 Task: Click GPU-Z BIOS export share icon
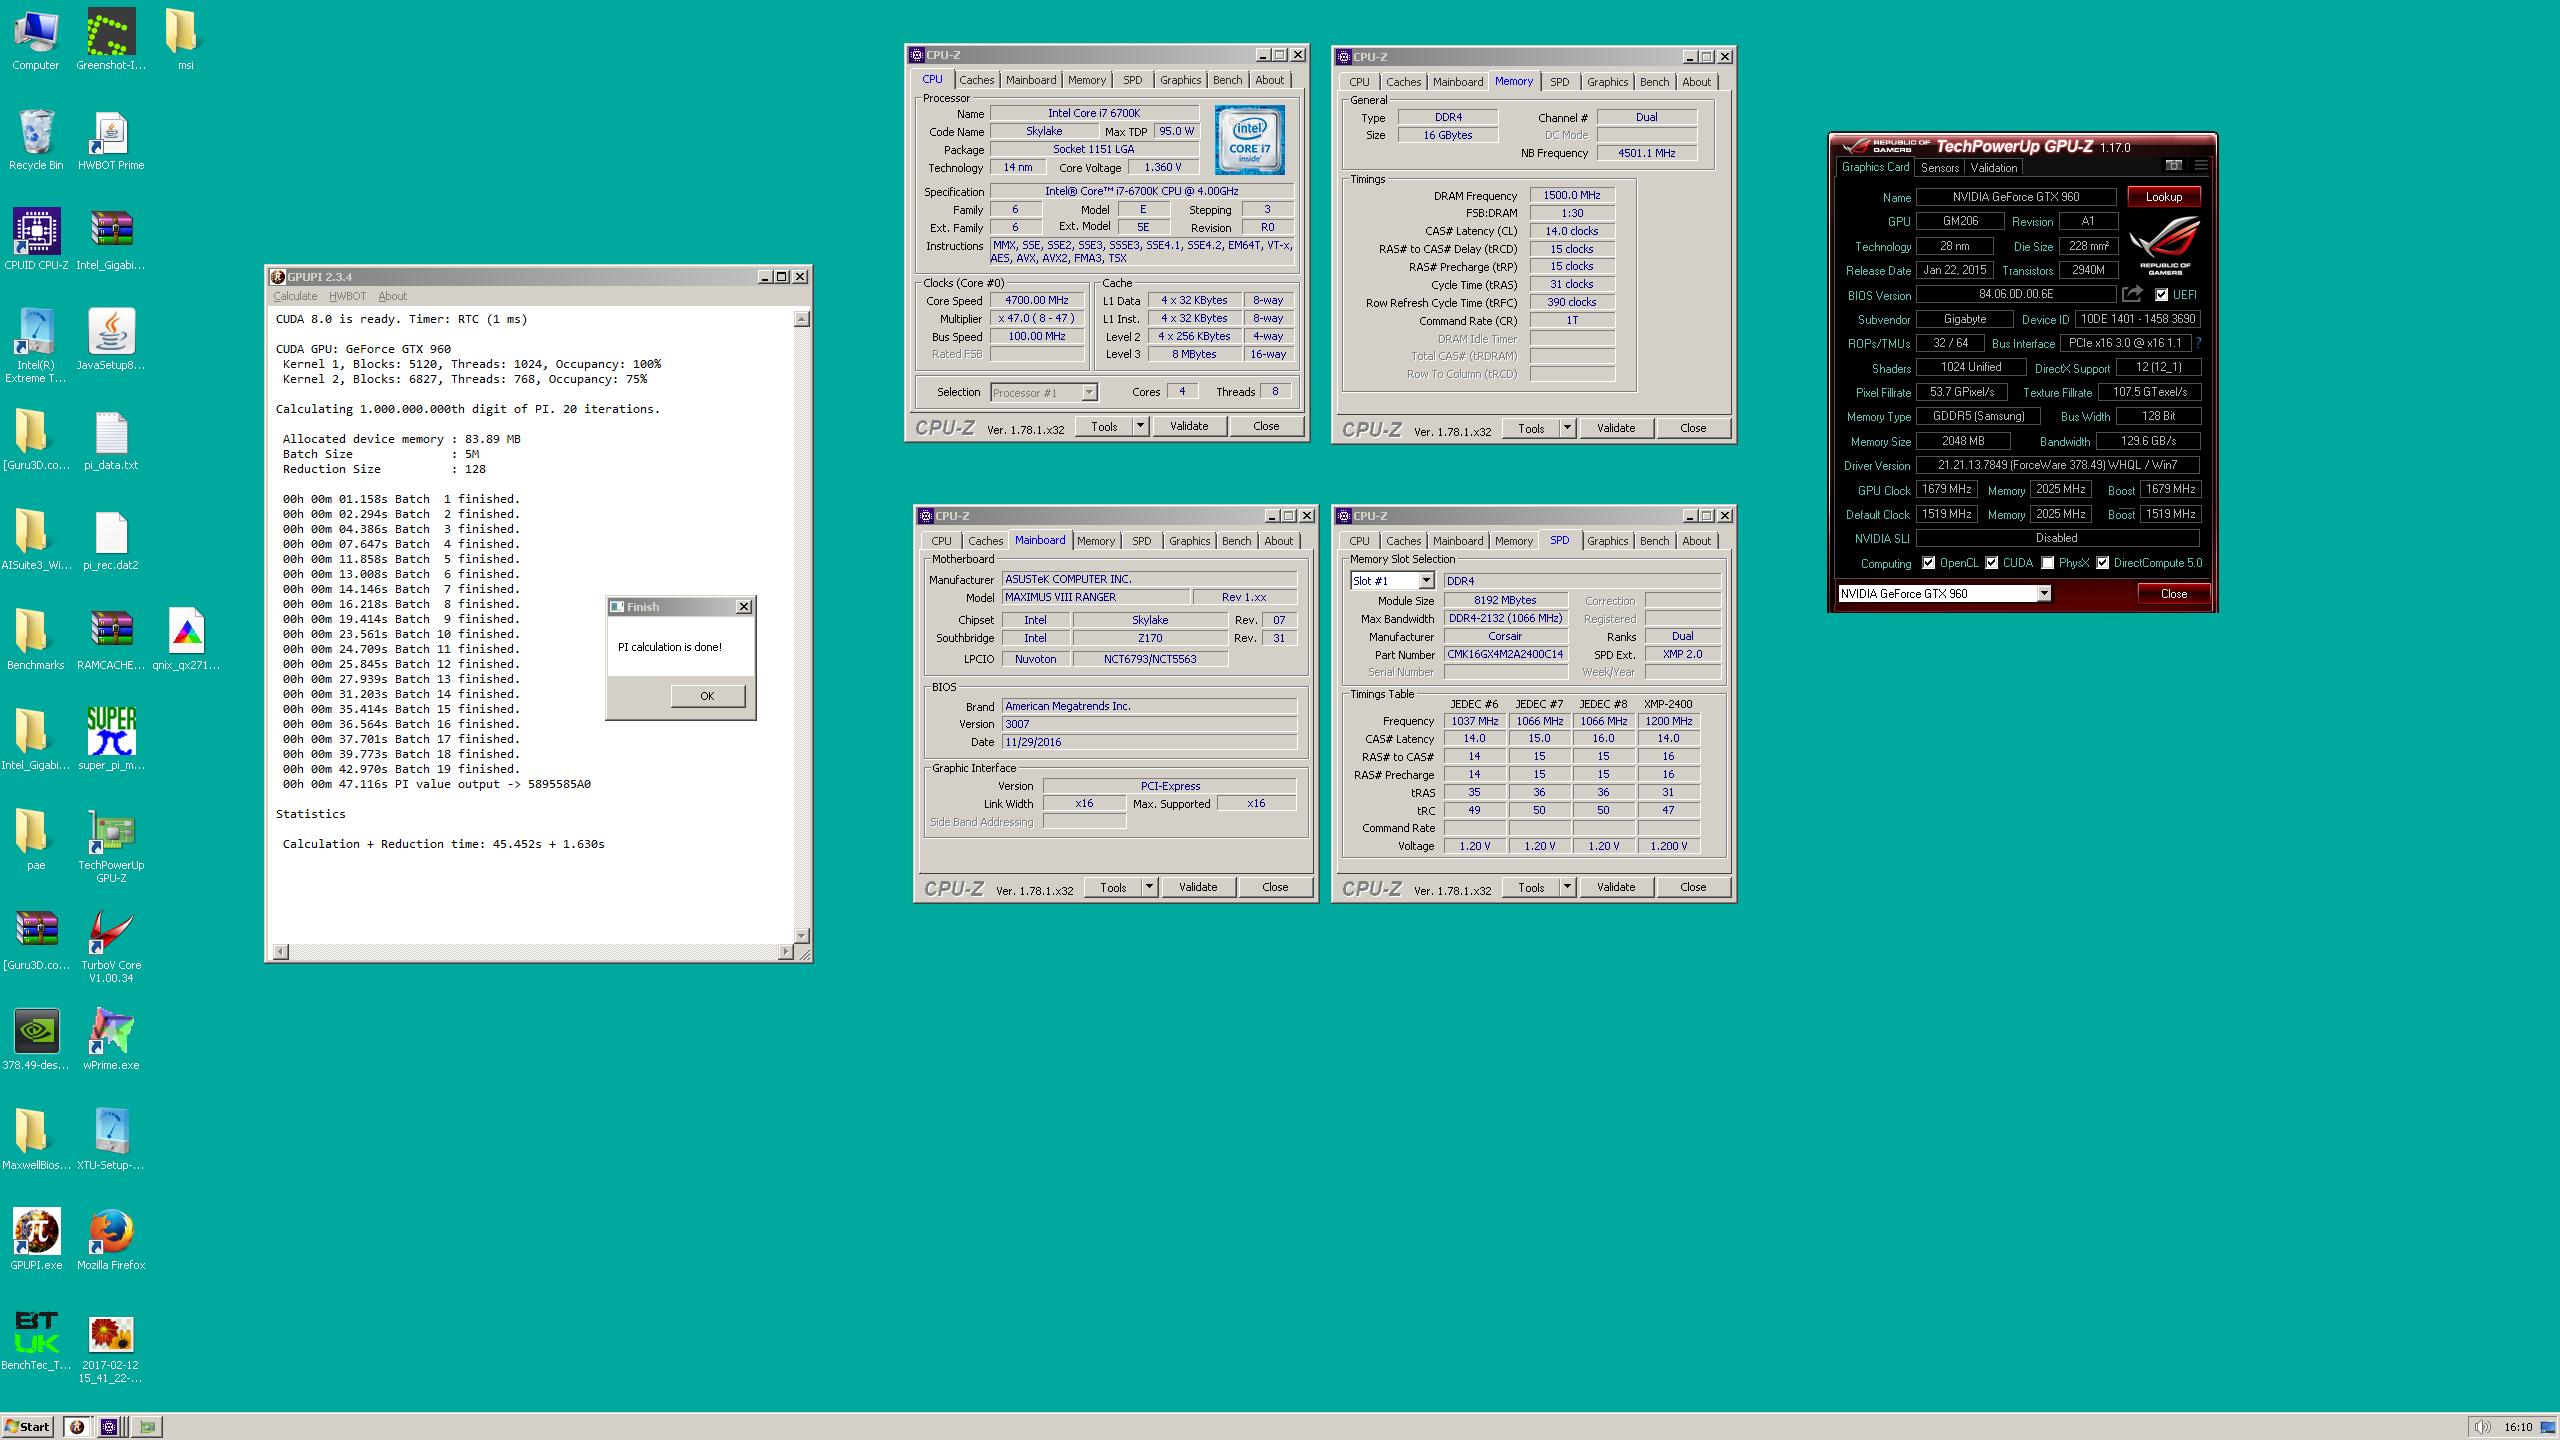click(x=2132, y=294)
